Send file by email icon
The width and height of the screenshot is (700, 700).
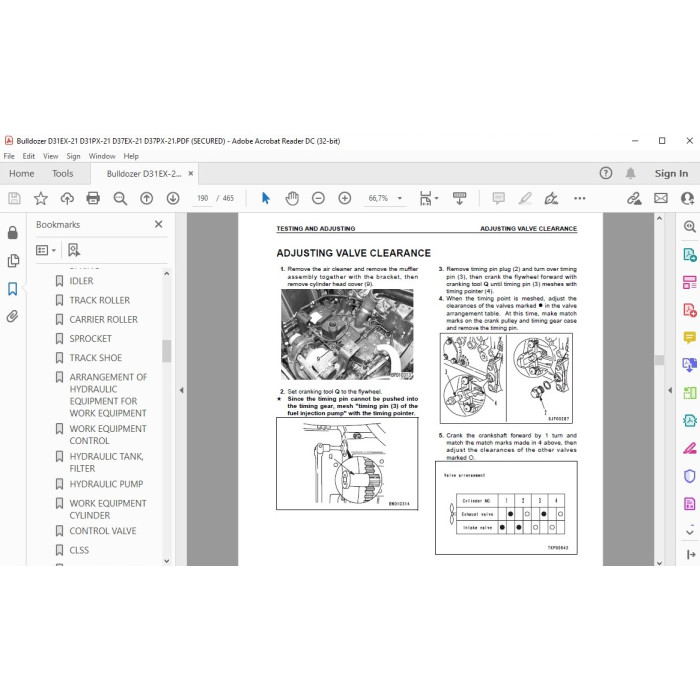coord(661,198)
